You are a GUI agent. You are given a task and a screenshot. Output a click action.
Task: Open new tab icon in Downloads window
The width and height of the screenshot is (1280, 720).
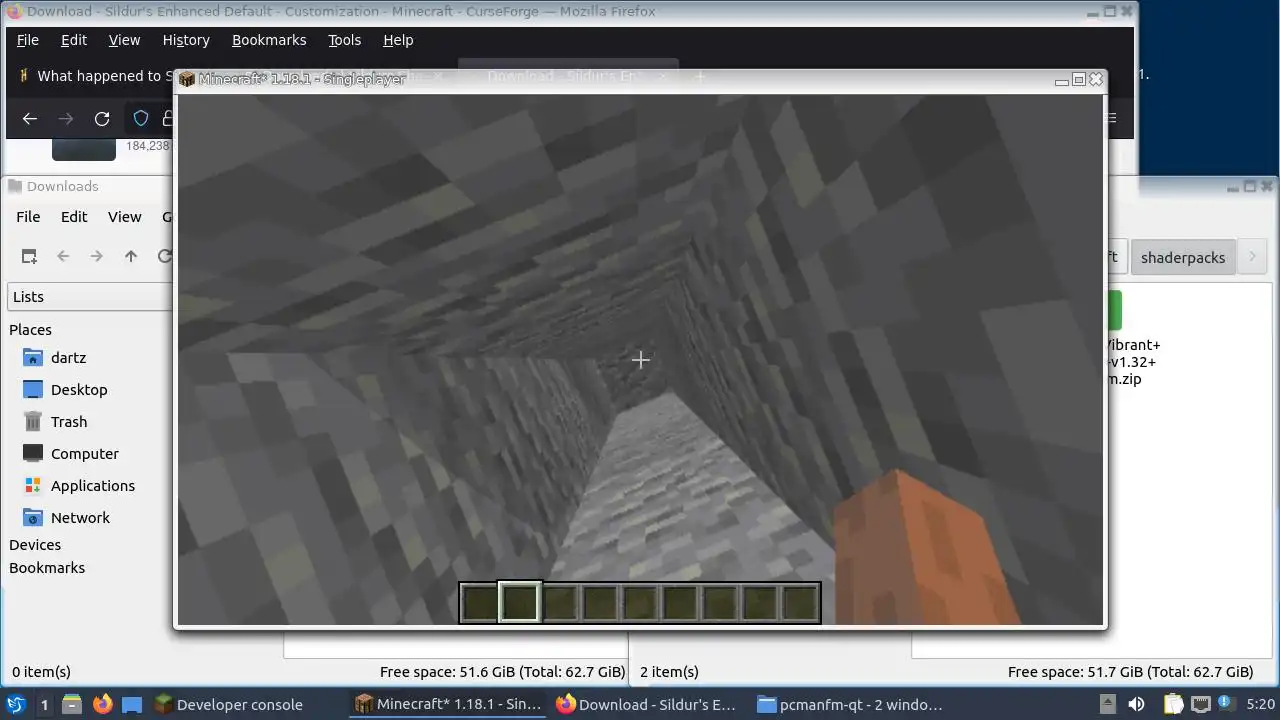tap(29, 256)
